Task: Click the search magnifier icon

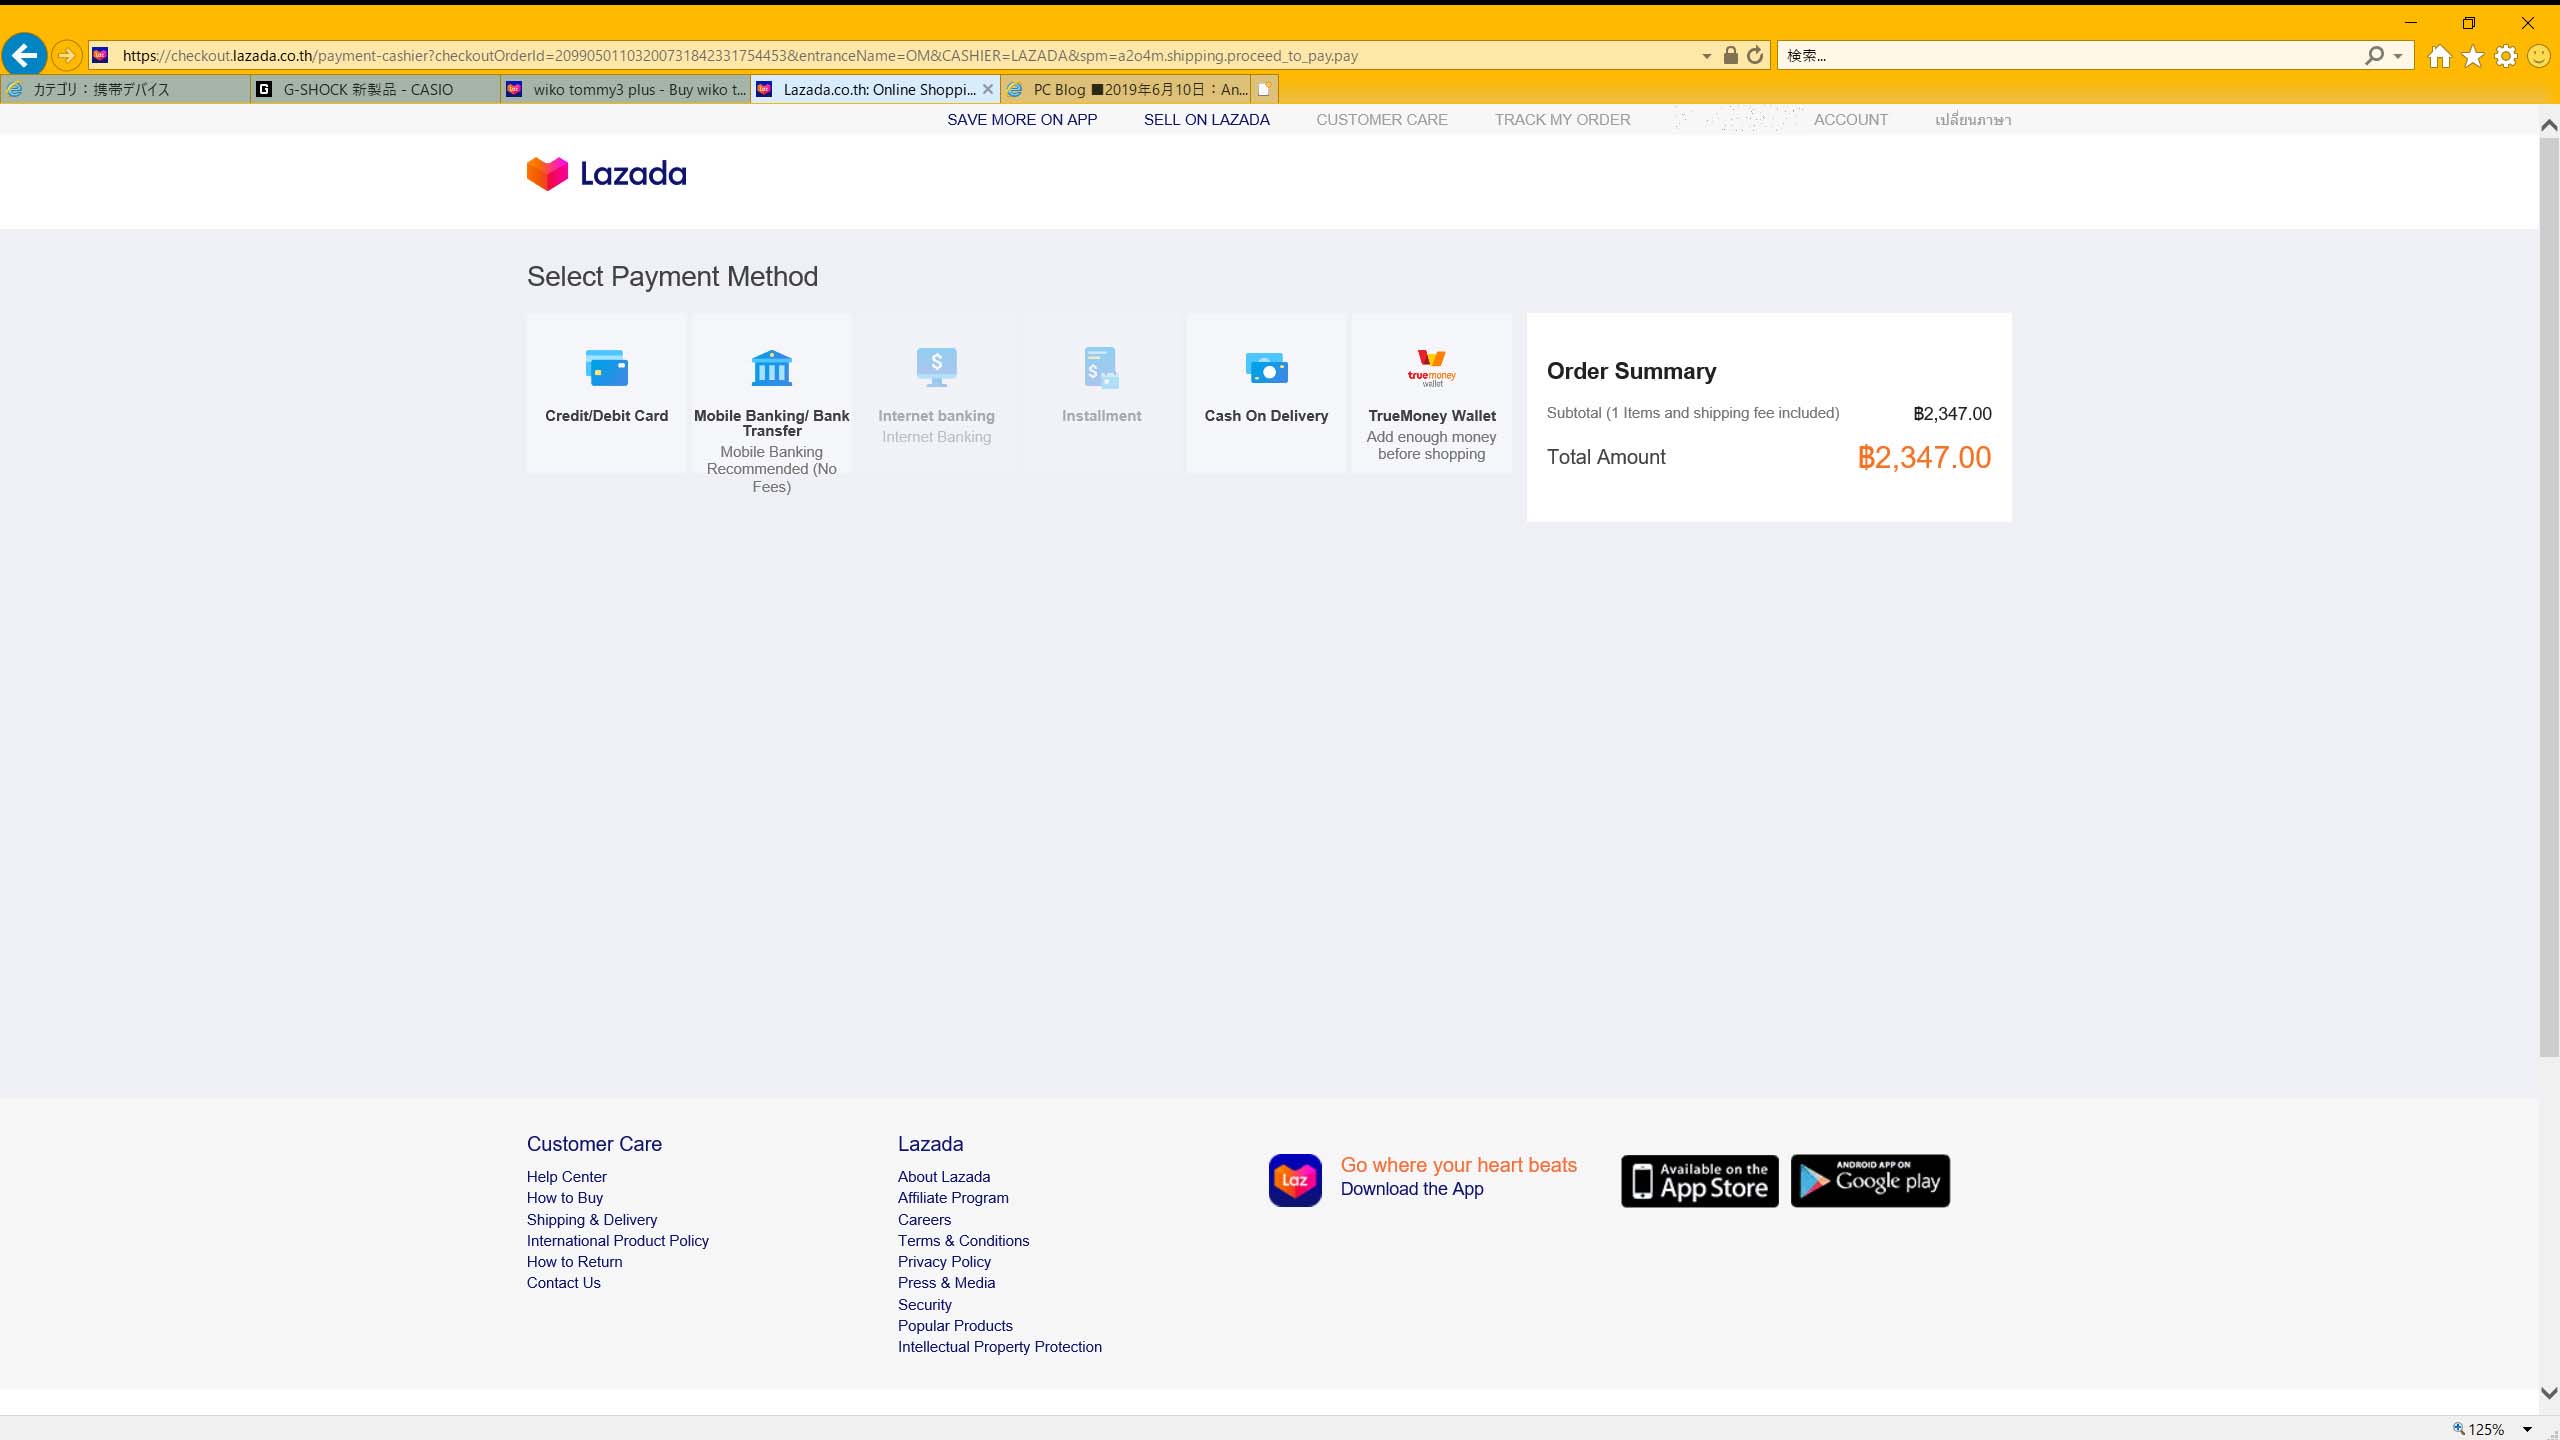Action: (2374, 56)
